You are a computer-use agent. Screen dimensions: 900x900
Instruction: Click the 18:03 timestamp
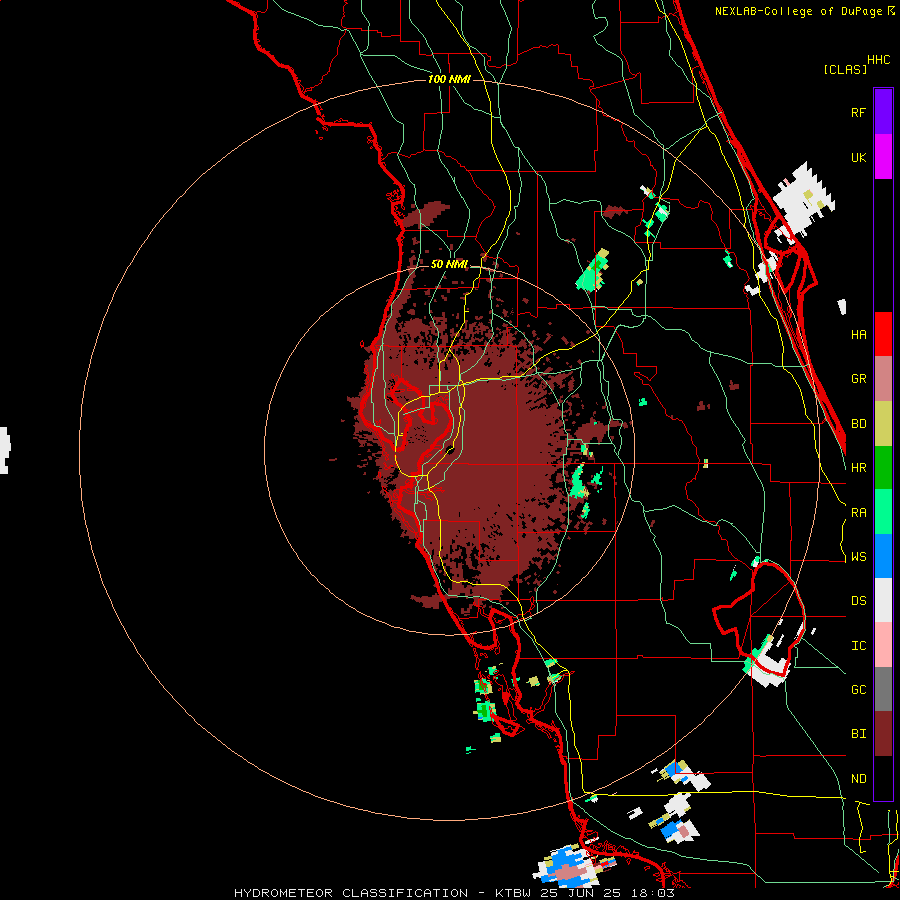(654, 893)
